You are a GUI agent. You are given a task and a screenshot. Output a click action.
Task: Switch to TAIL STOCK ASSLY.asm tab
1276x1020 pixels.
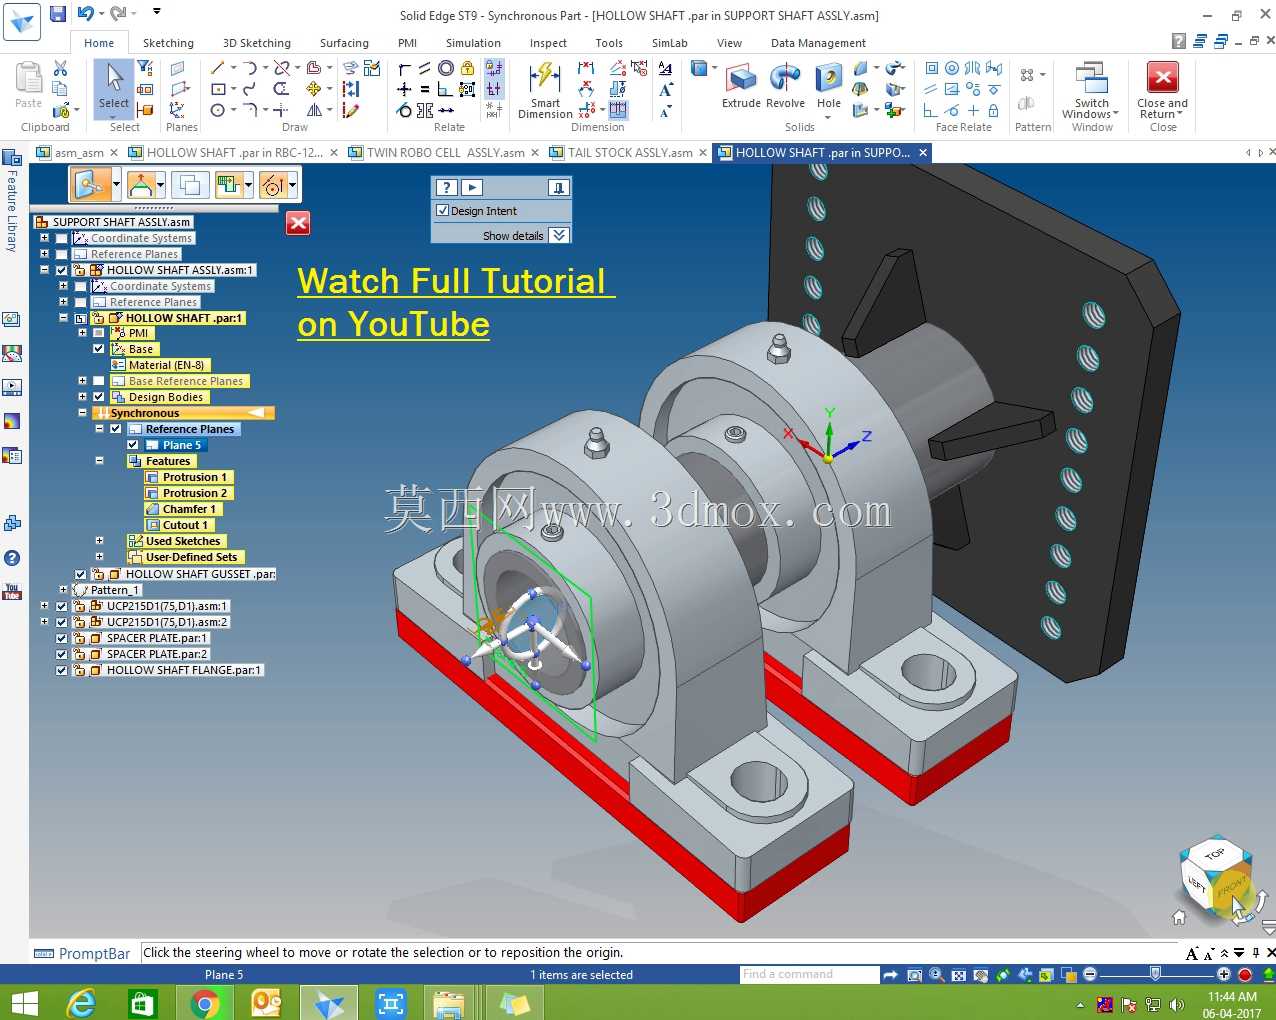click(630, 153)
